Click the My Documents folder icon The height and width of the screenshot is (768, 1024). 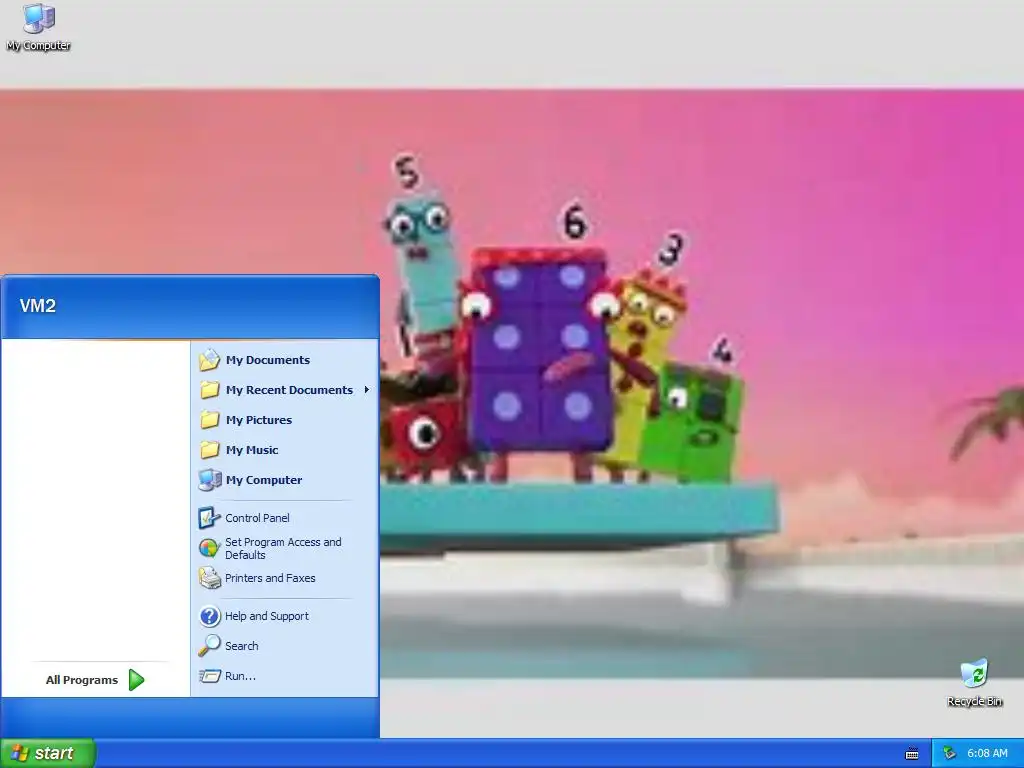[210, 360]
